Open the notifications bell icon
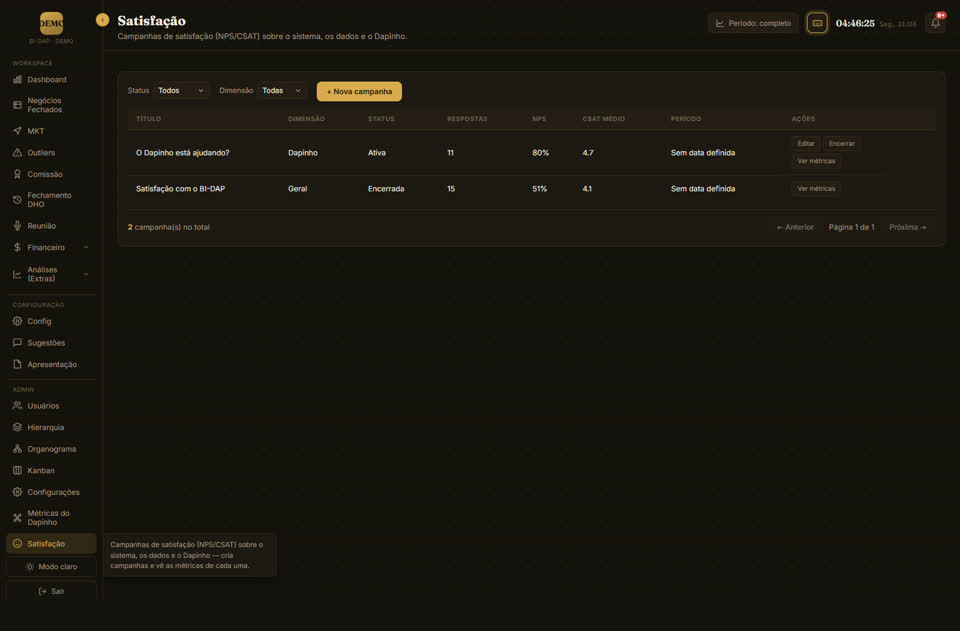The width and height of the screenshot is (960, 631). coord(935,23)
